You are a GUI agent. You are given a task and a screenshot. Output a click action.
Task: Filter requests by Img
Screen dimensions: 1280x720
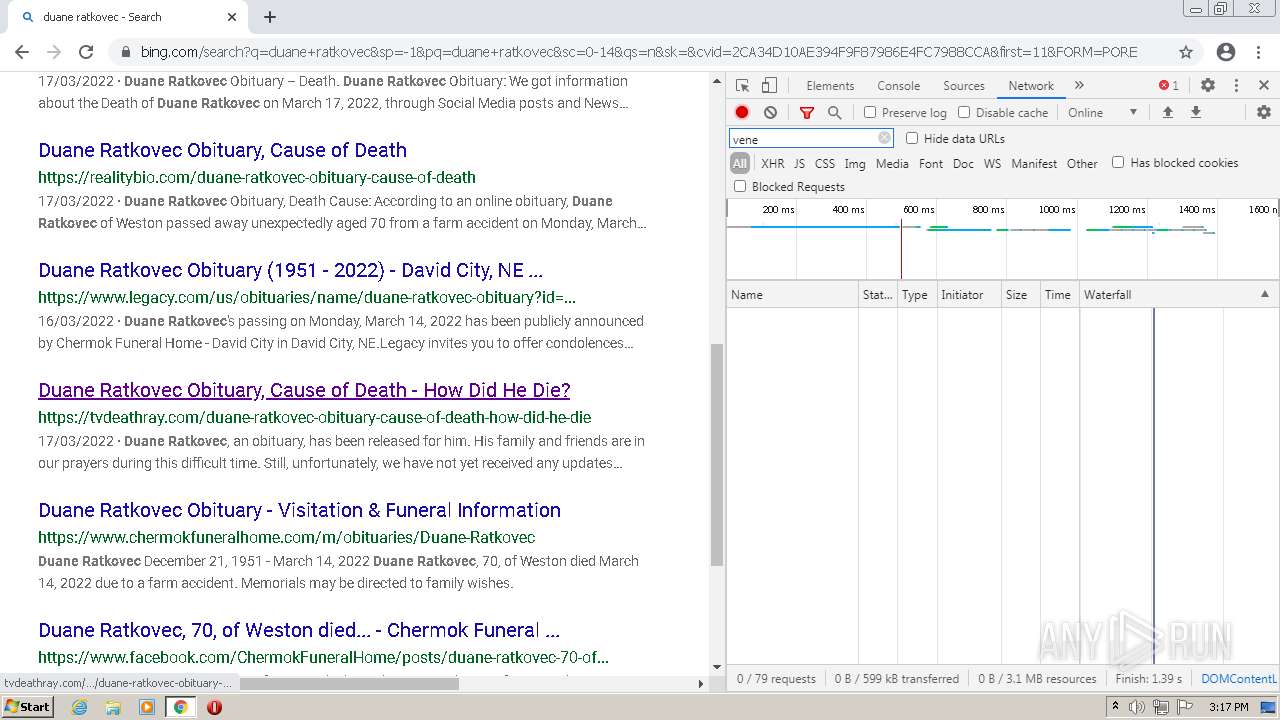tap(855, 163)
